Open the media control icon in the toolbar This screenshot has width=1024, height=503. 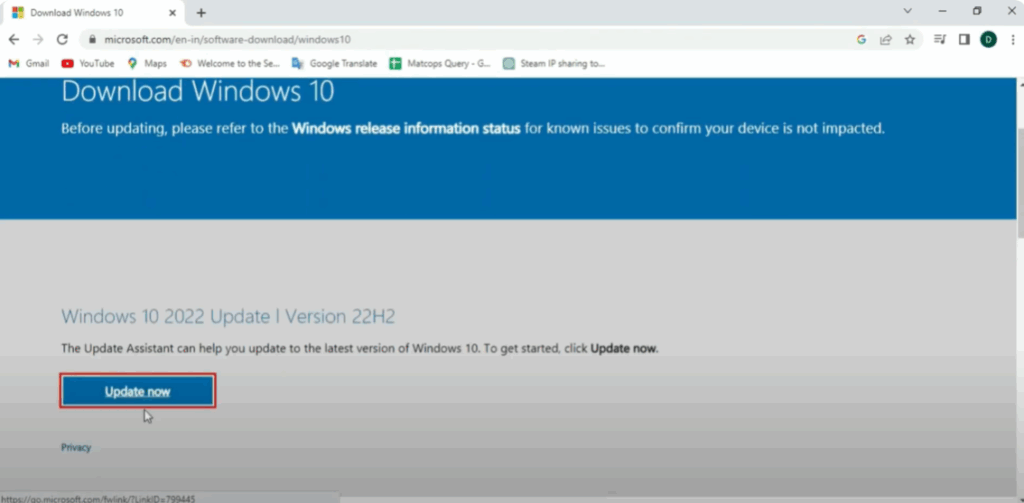[940, 39]
